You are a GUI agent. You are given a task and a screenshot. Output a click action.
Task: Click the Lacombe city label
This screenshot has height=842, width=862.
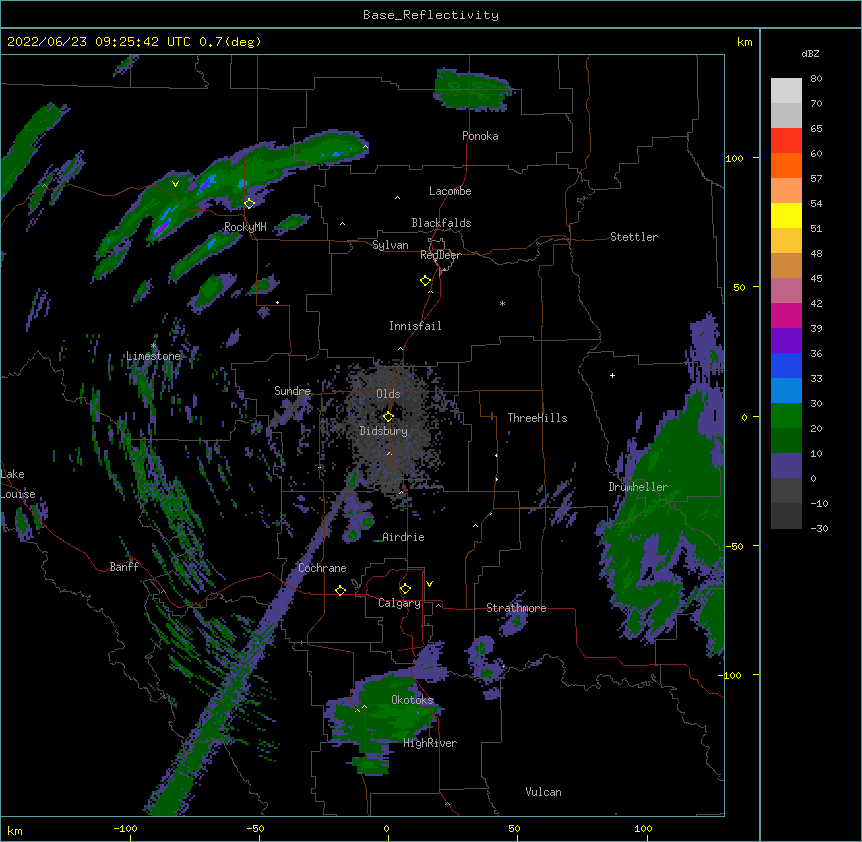tap(450, 191)
